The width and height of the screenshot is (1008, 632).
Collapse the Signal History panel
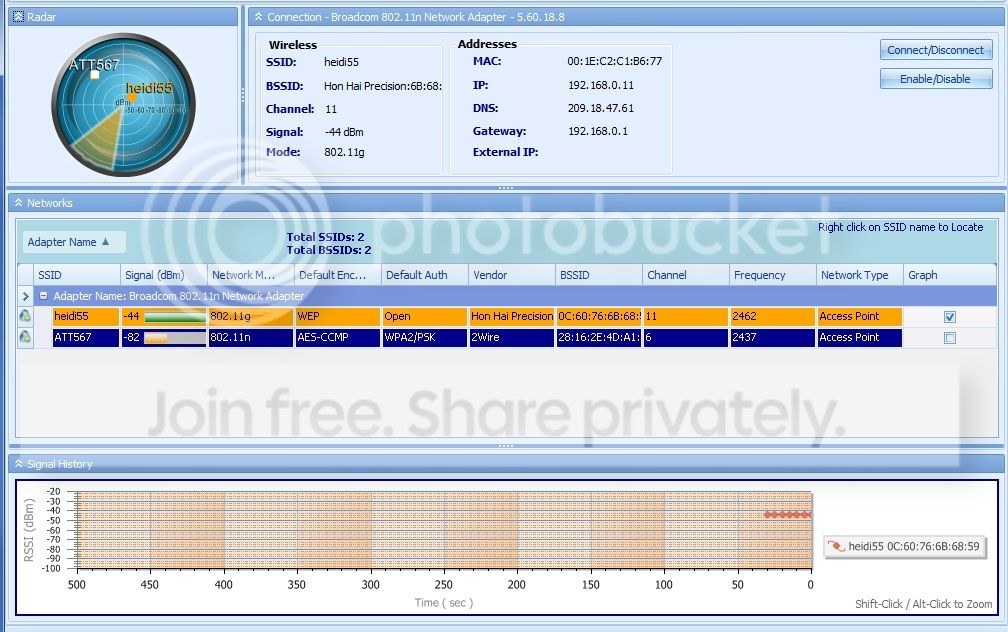[x=18, y=464]
